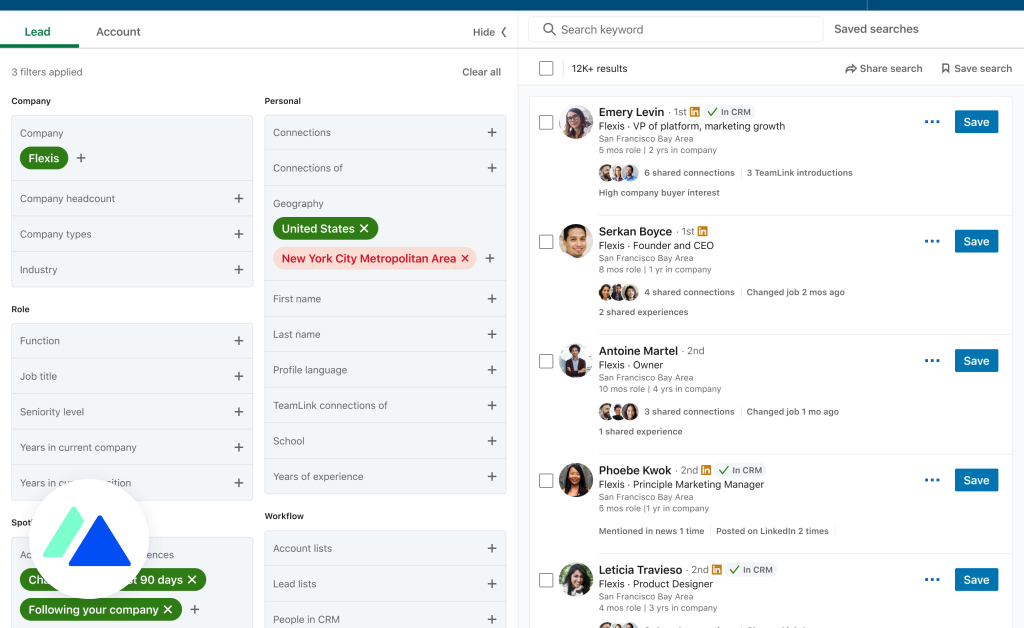Open Phoebe Kwok's profile photo
The height and width of the screenshot is (628, 1024).
tap(576, 480)
